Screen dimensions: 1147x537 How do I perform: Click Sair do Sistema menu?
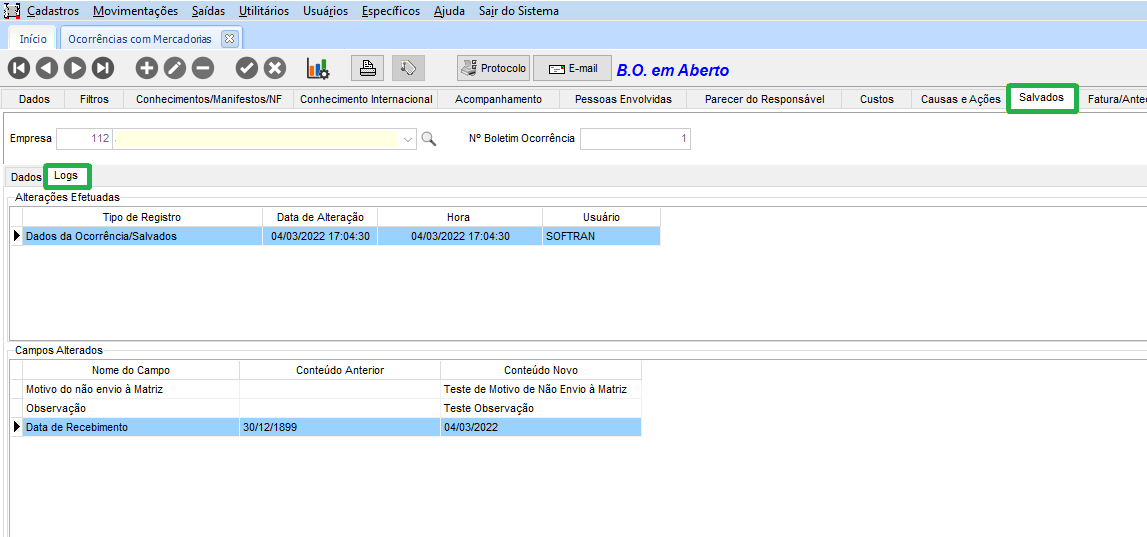(x=519, y=11)
